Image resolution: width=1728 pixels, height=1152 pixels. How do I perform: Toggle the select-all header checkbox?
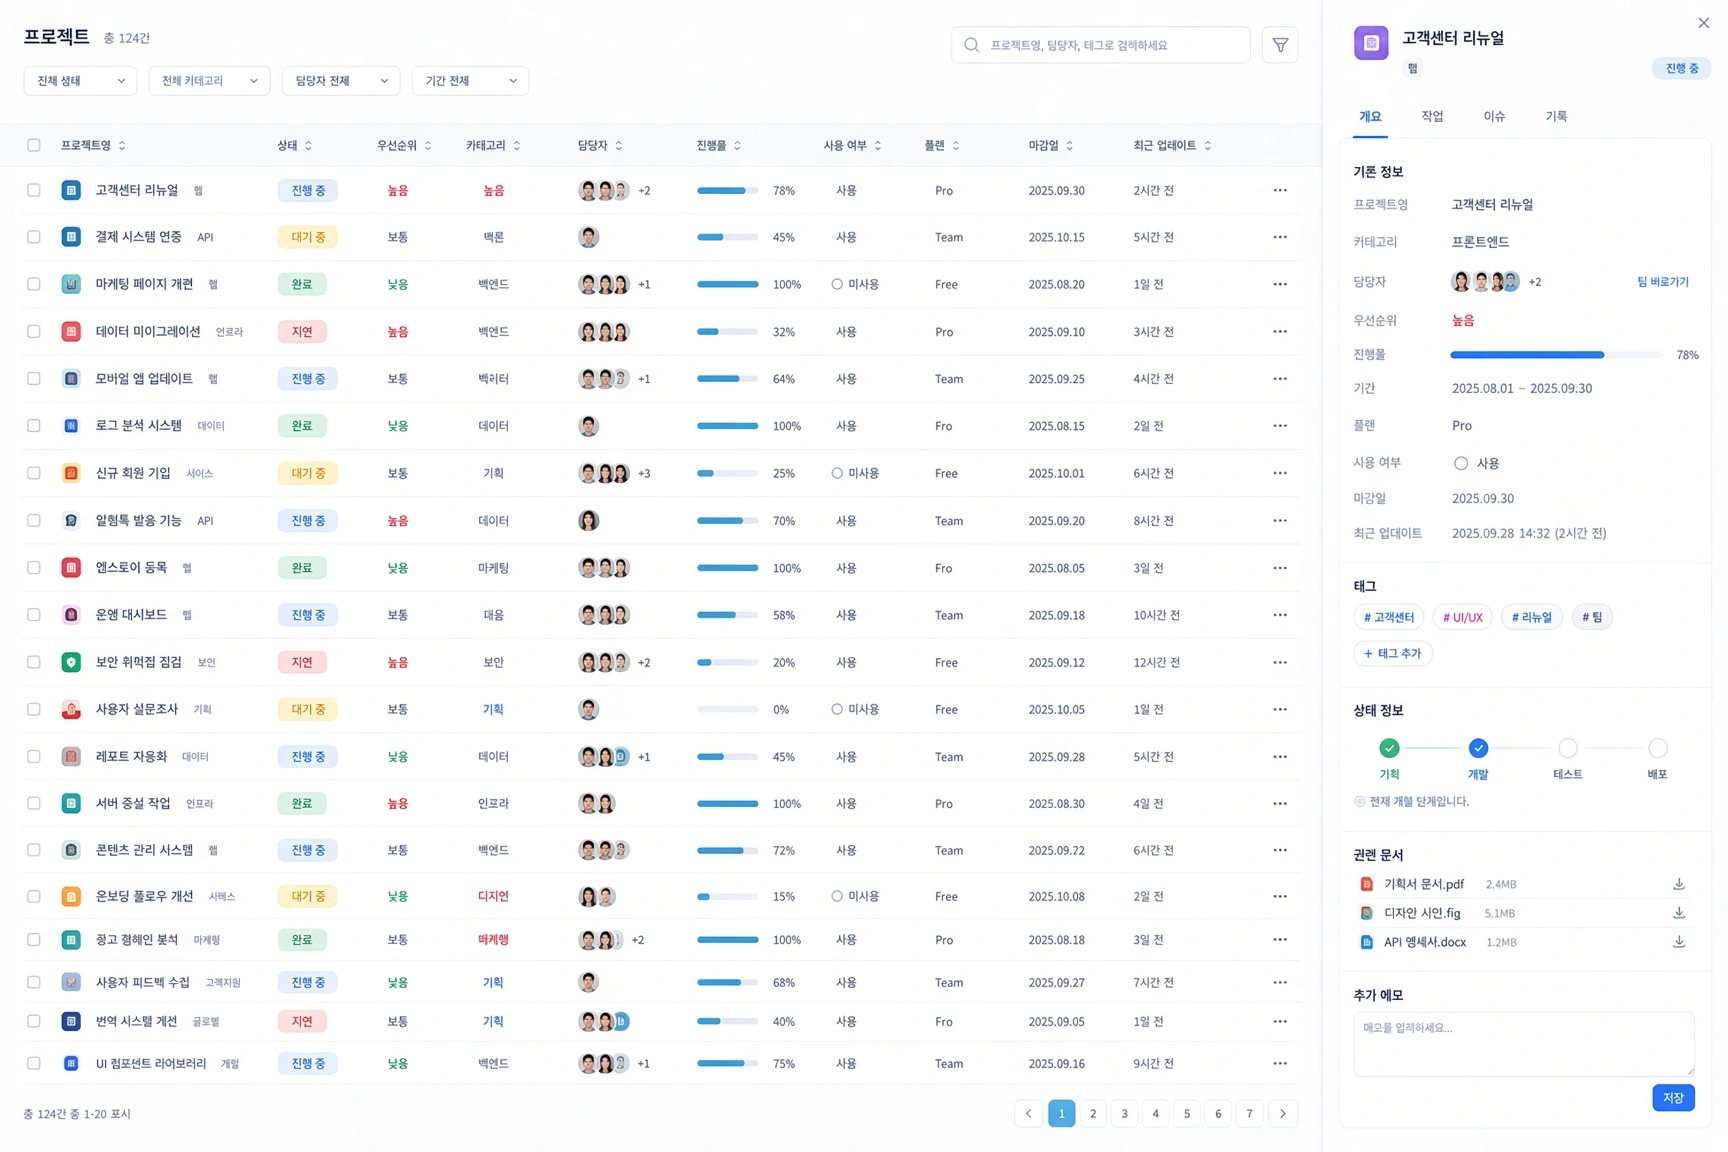(x=34, y=145)
